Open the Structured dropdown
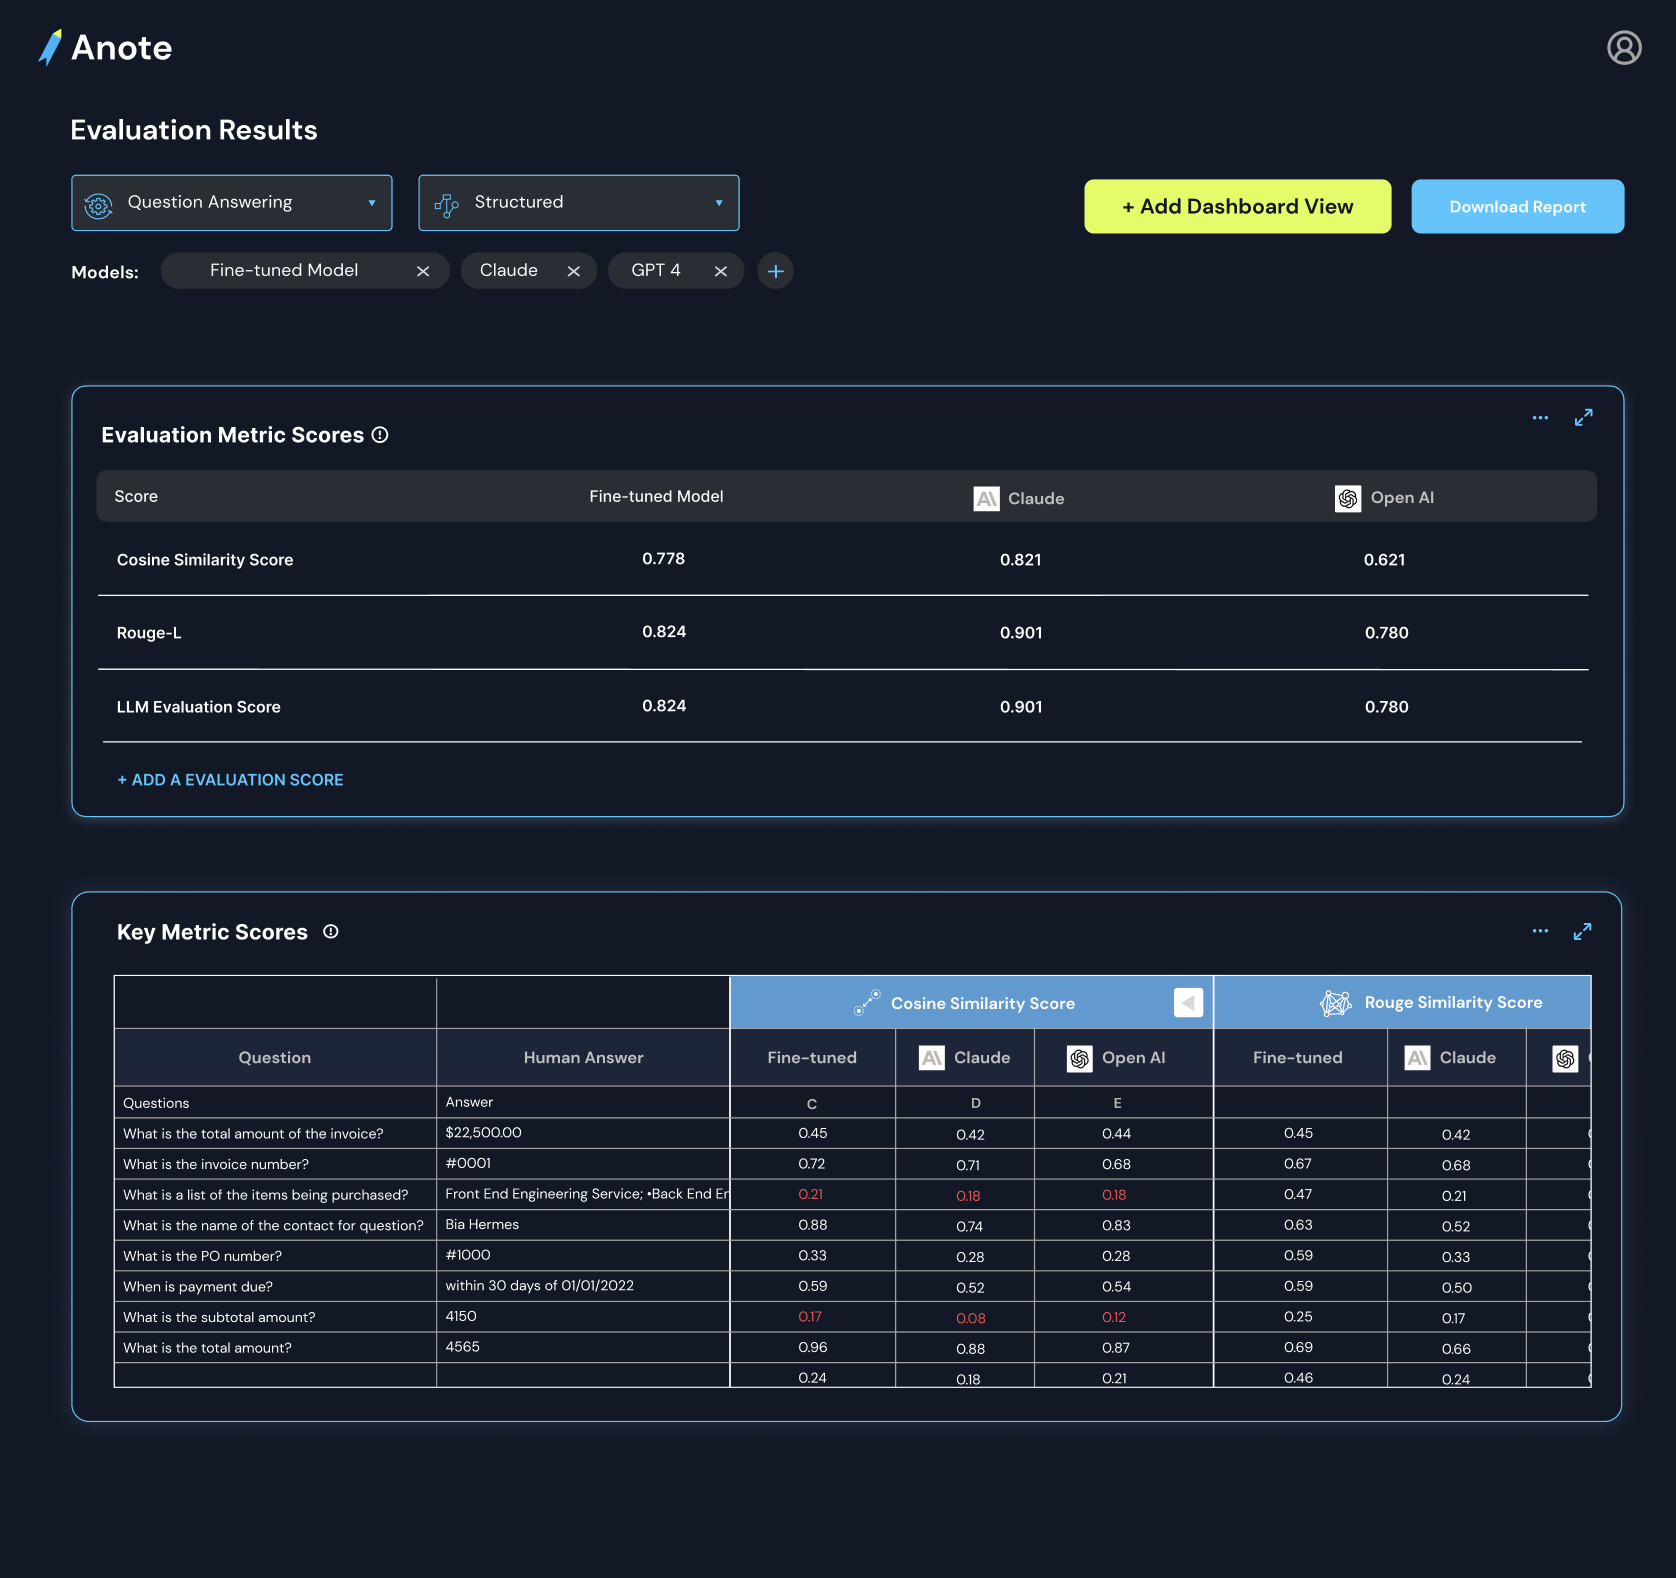Image resolution: width=1676 pixels, height=1578 pixels. (x=579, y=203)
